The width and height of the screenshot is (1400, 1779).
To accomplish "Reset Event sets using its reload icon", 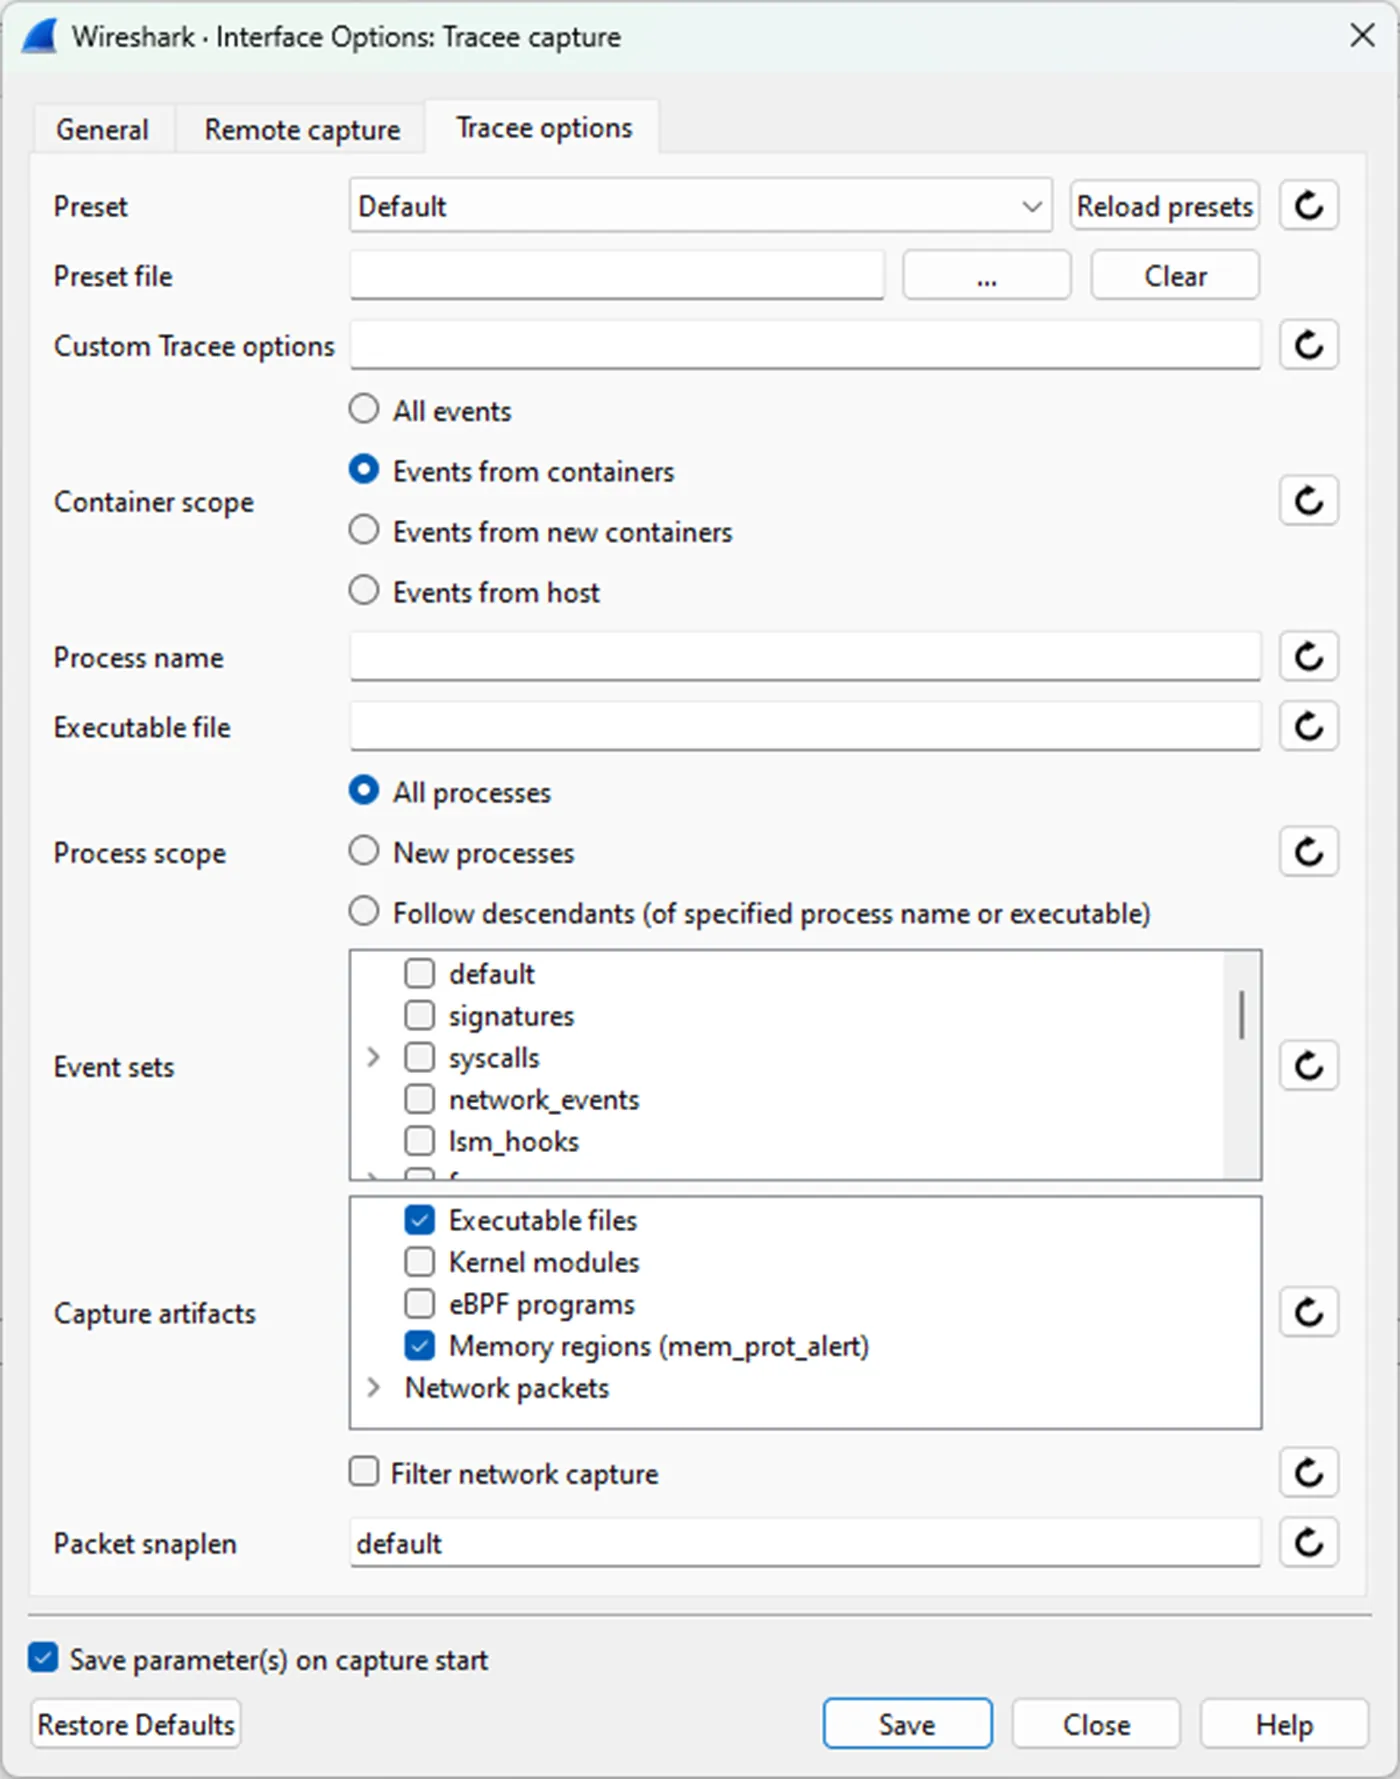I will pos(1309,1066).
